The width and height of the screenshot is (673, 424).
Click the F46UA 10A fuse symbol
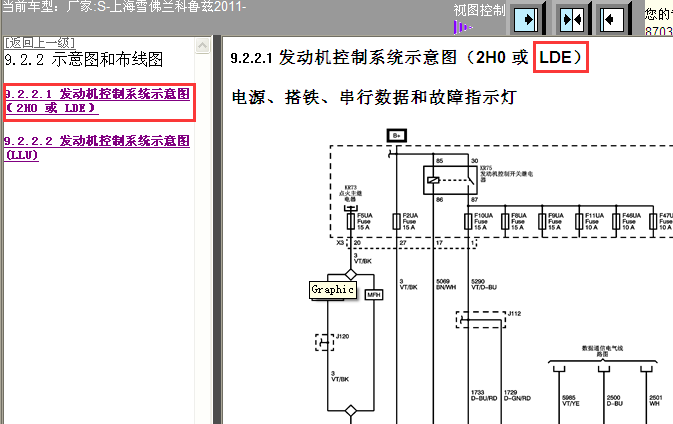pyautogui.click(x=616, y=221)
